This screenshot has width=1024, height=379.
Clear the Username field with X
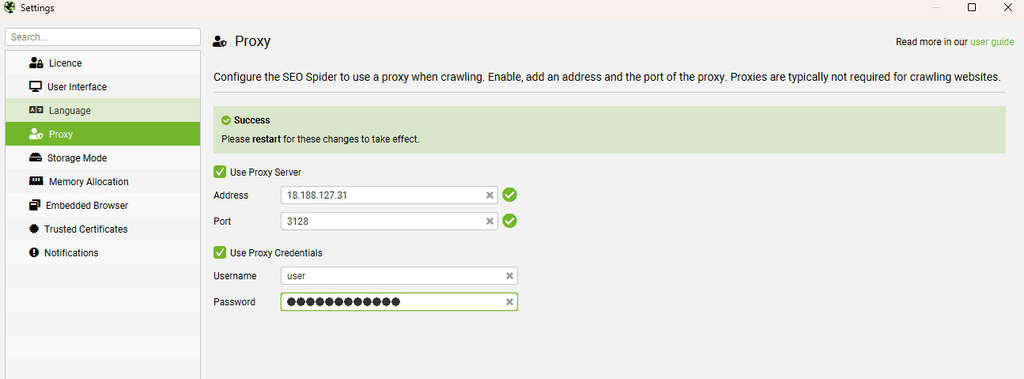tap(509, 276)
